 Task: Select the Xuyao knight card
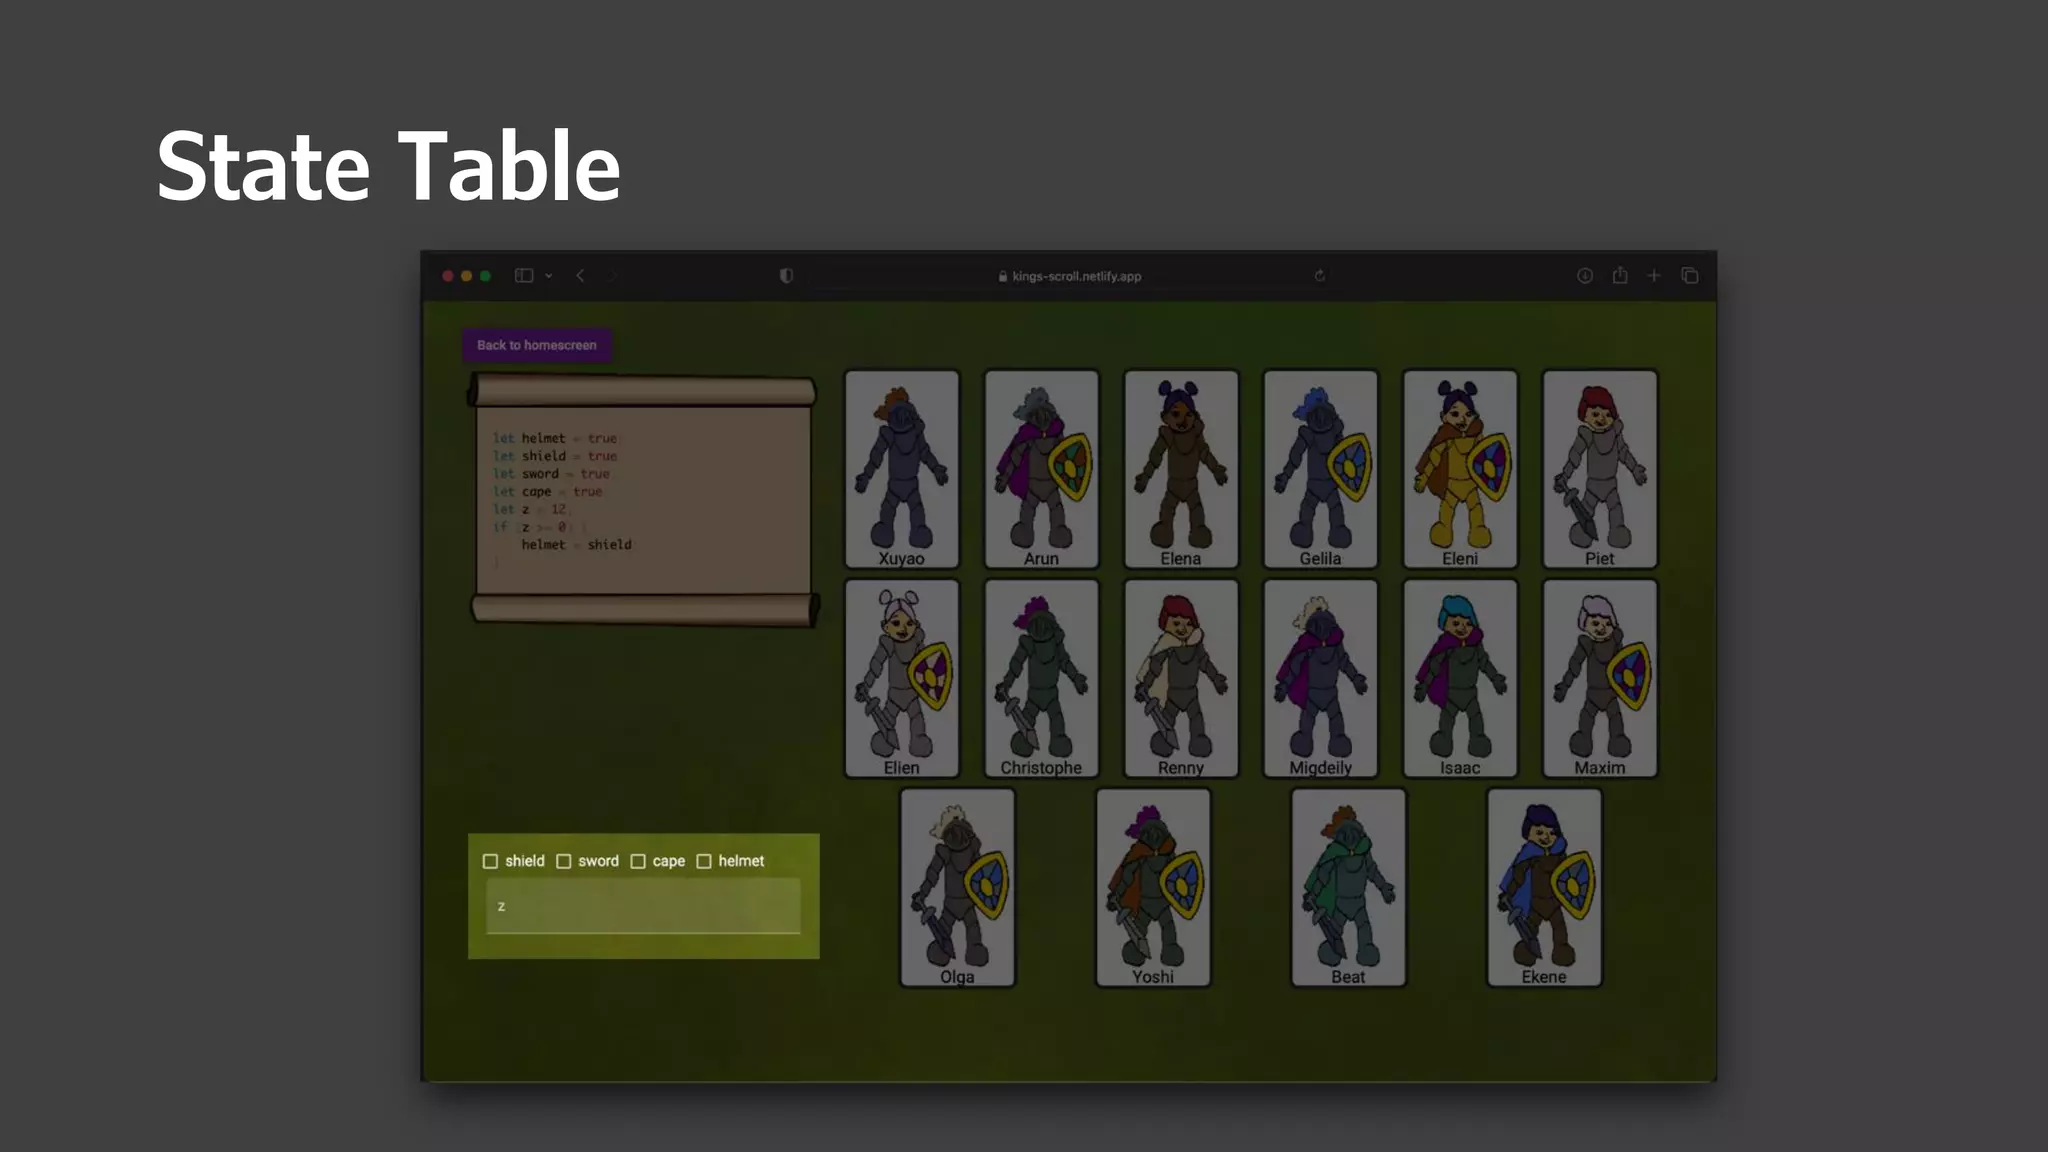901,468
